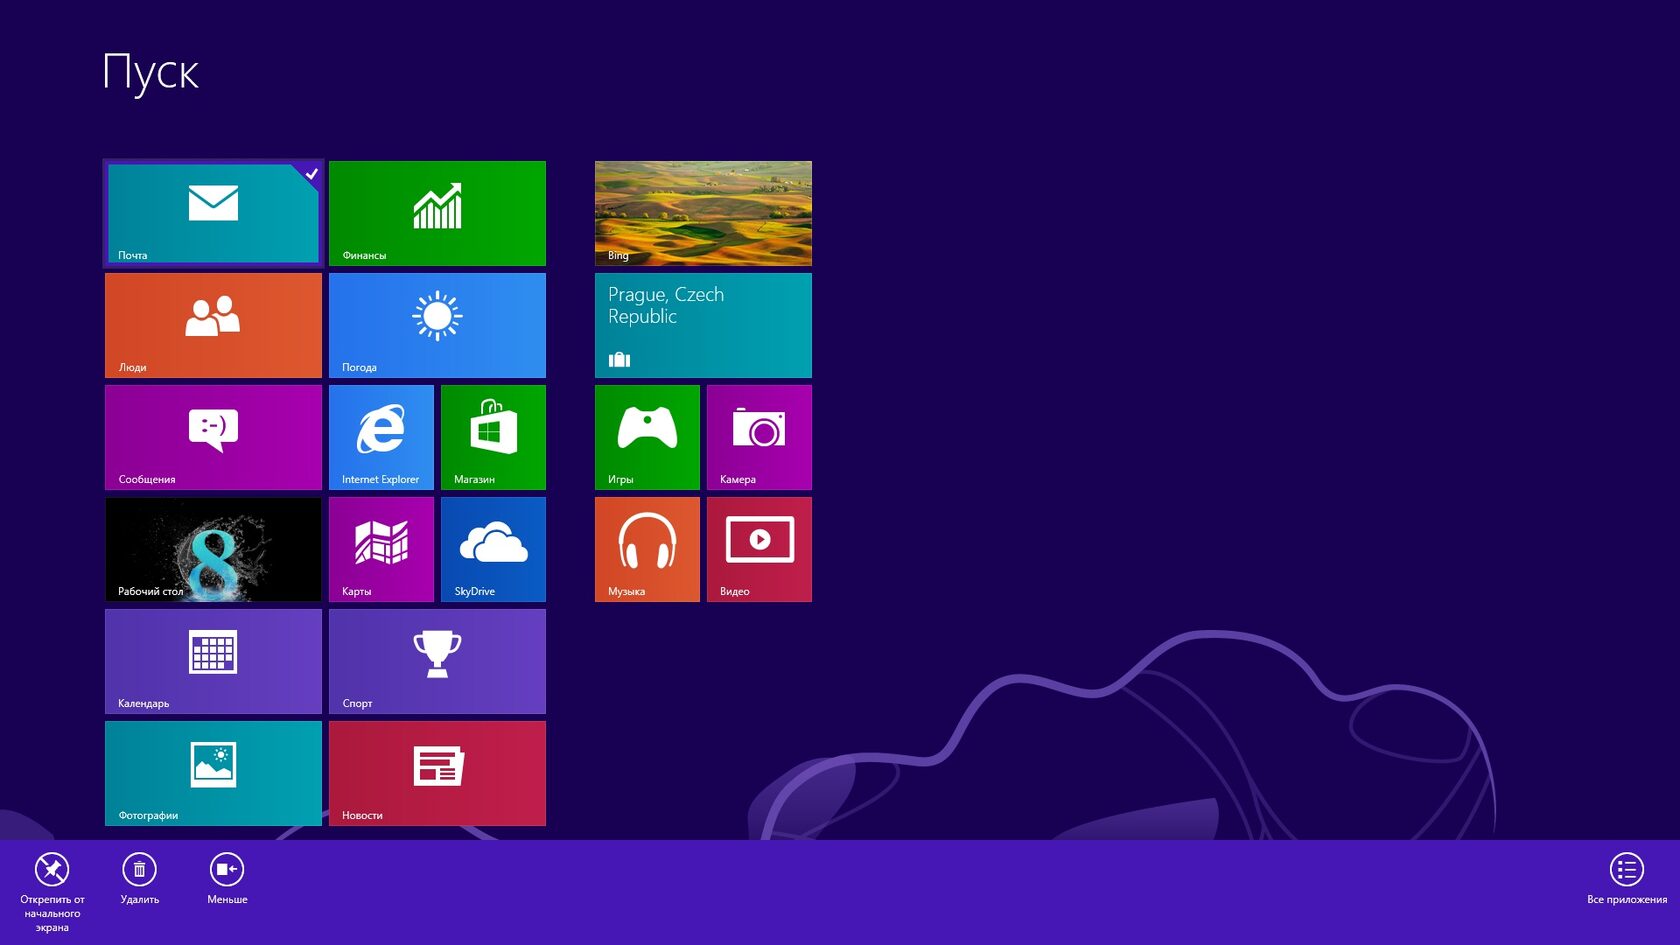Screen dimensions: 1680x945
Task: Click the Удалить trash button
Action: [x=139, y=879]
